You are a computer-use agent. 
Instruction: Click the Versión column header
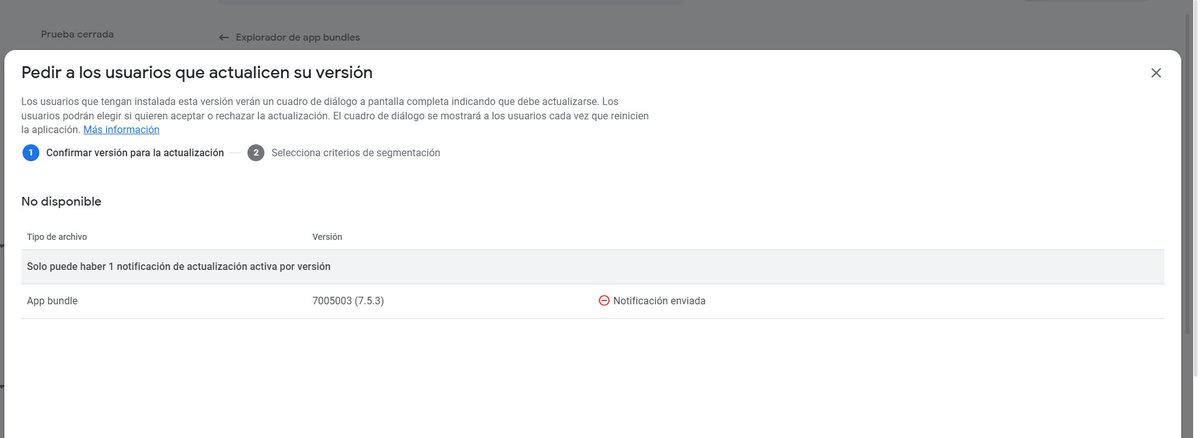327,237
